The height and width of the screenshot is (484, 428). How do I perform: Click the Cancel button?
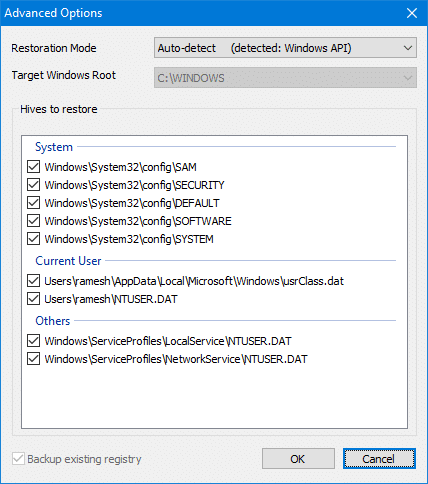379,459
